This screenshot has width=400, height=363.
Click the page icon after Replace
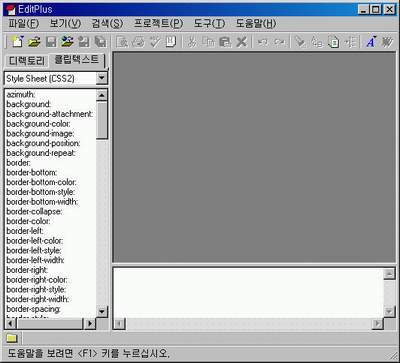(333, 42)
